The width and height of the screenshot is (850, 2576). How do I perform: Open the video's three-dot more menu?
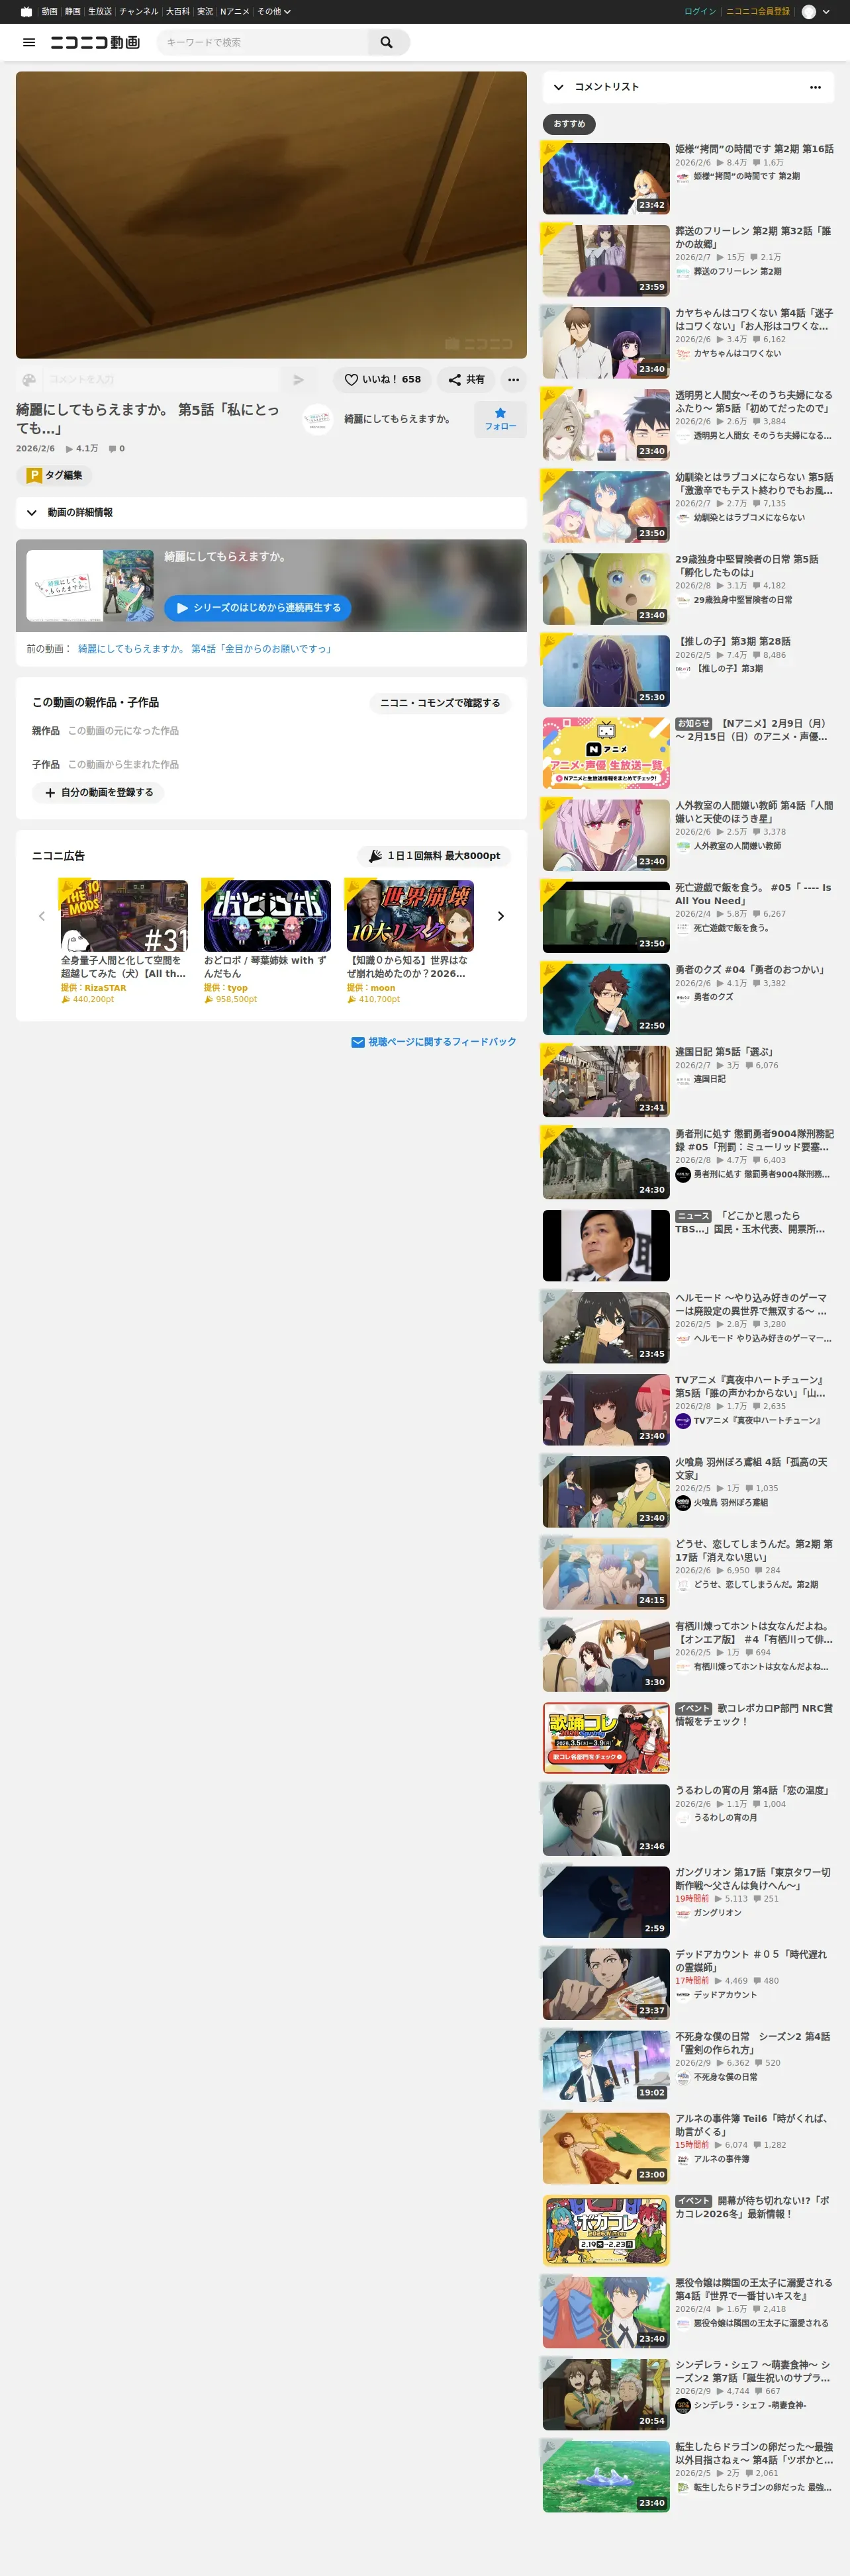(x=513, y=380)
